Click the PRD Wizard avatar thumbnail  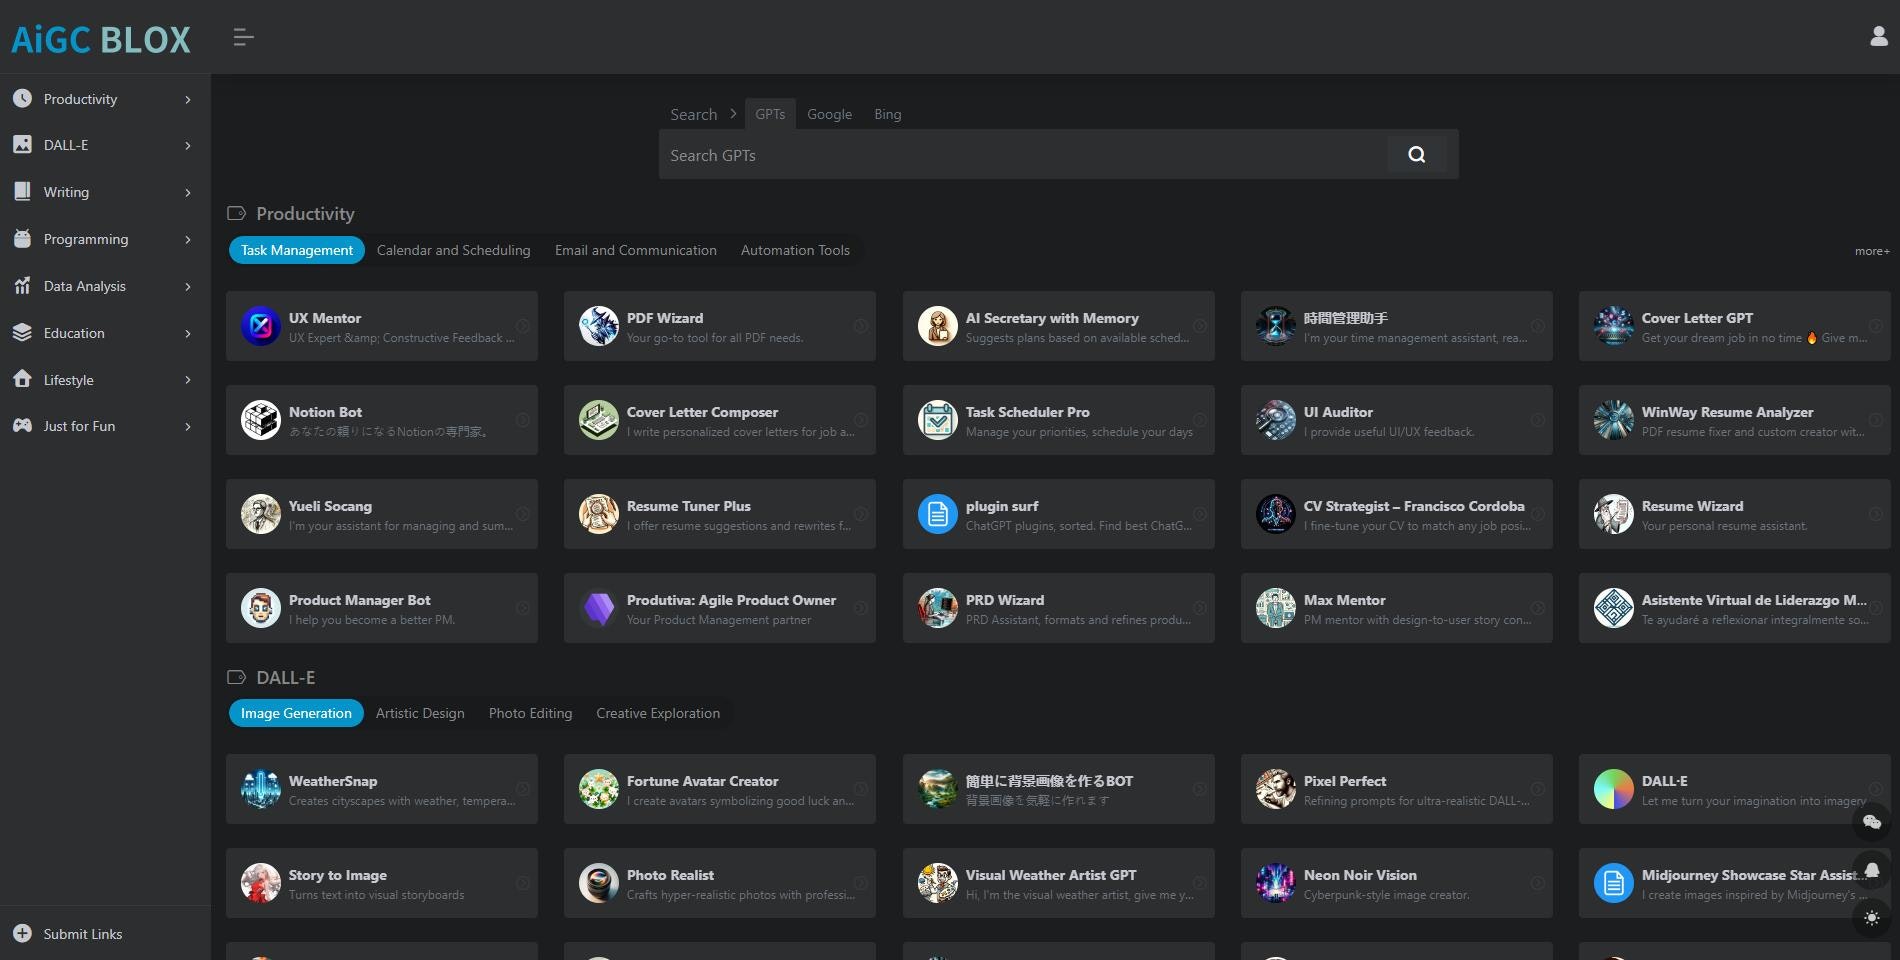(x=938, y=608)
